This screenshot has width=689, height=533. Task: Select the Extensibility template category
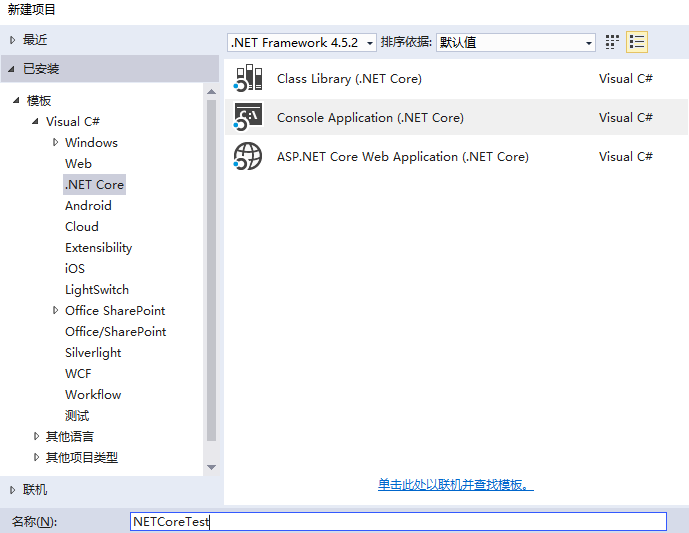98,248
